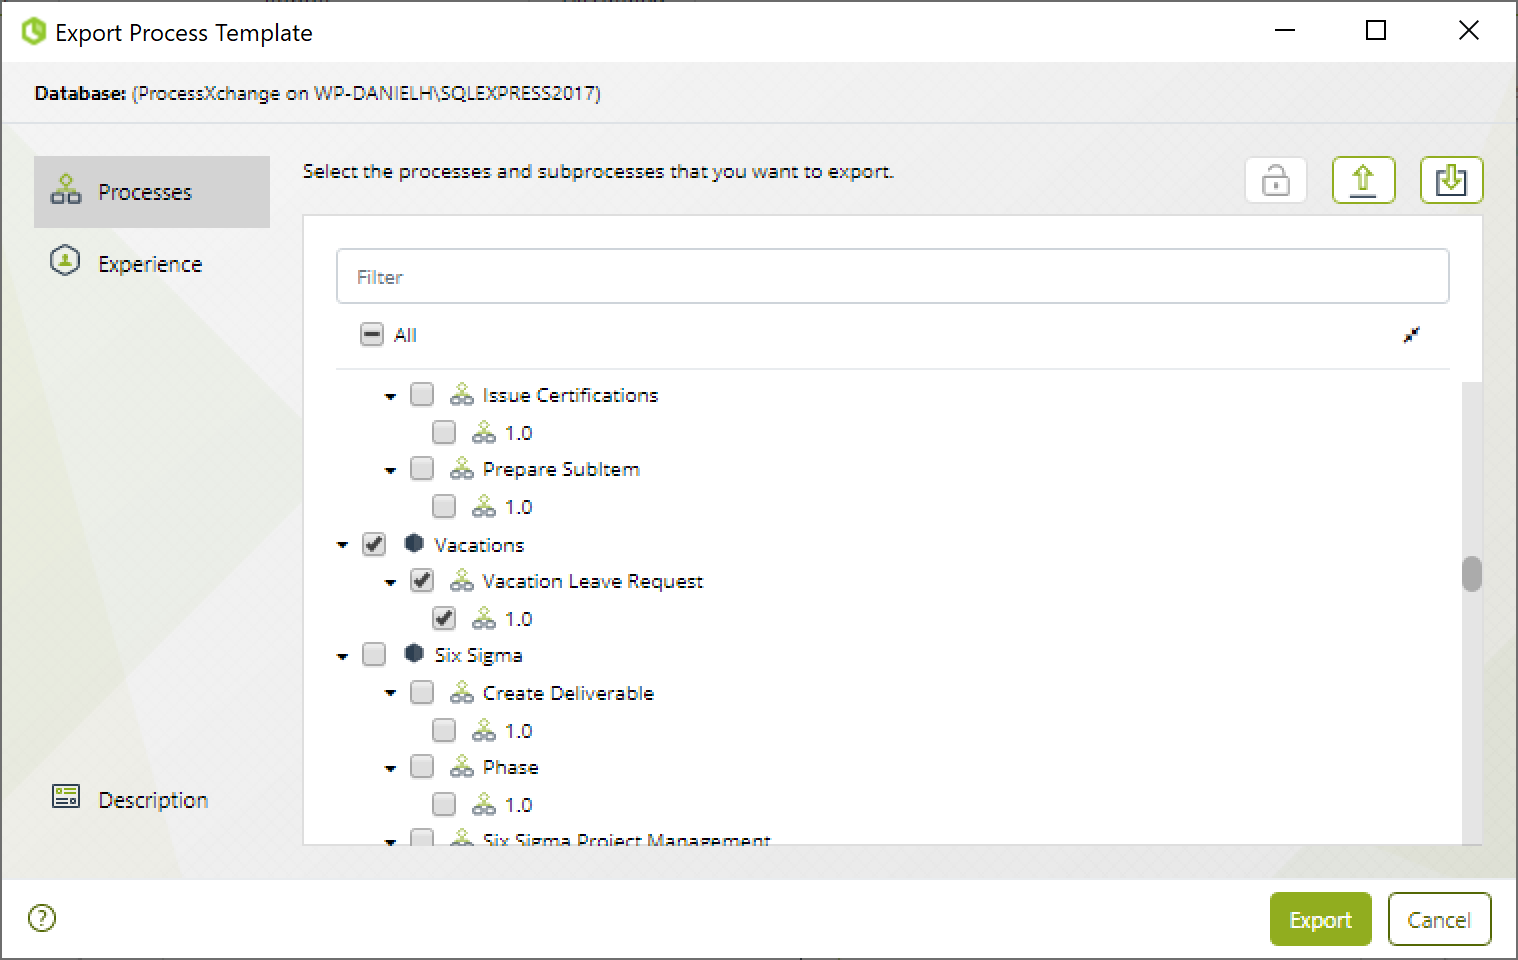This screenshot has height=960, width=1518.
Task: Click the Create Deliverable process icon
Action: [x=461, y=693]
